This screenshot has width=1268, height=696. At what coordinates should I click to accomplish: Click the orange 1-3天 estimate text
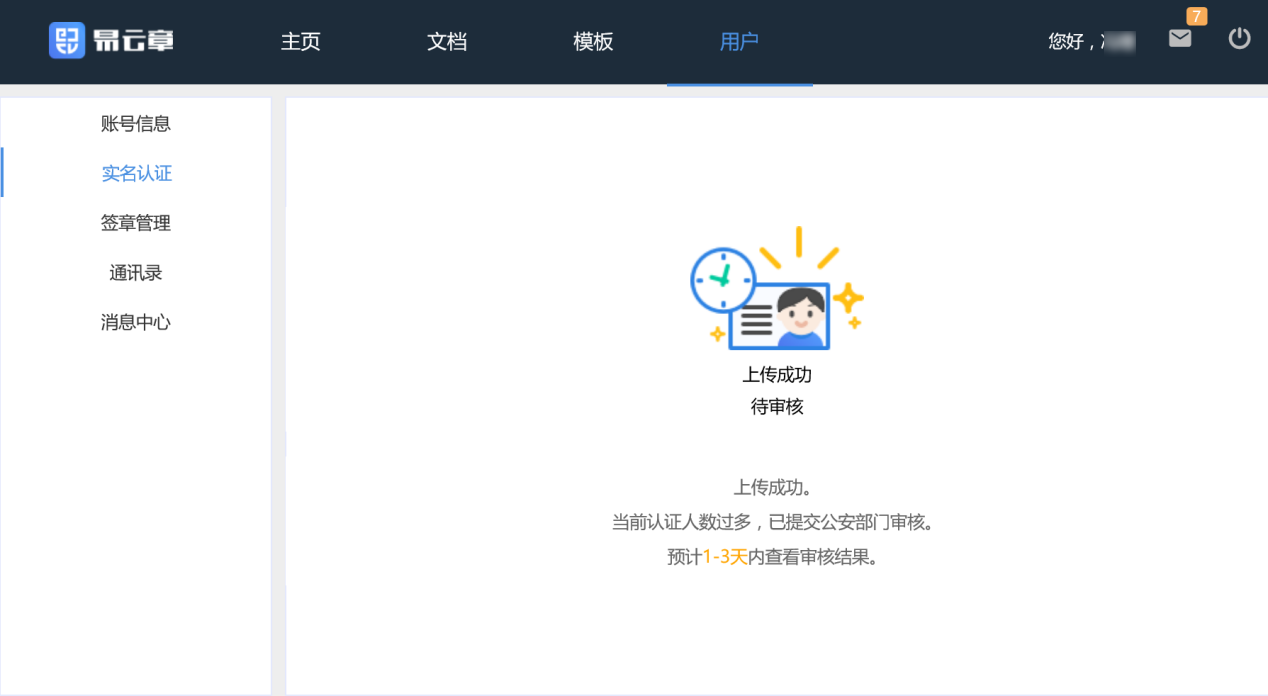pos(725,558)
